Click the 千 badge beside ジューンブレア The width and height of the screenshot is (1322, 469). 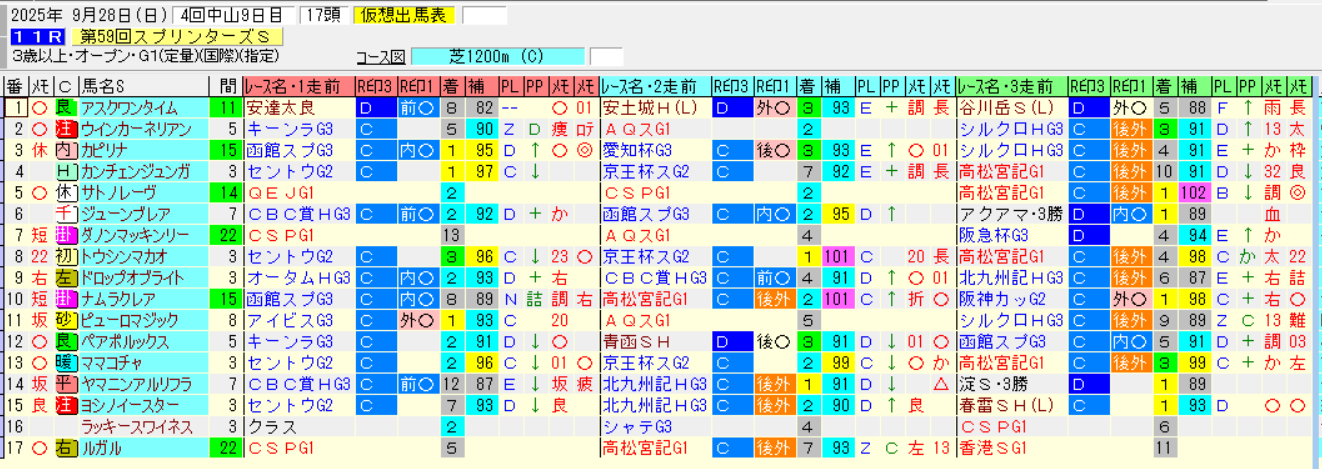[x=65, y=214]
